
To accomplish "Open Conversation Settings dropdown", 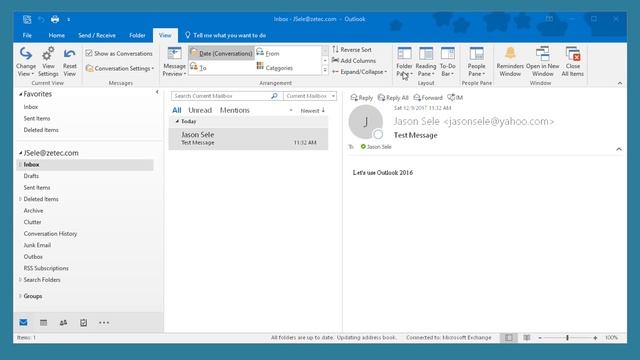I will (x=120, y=69).
